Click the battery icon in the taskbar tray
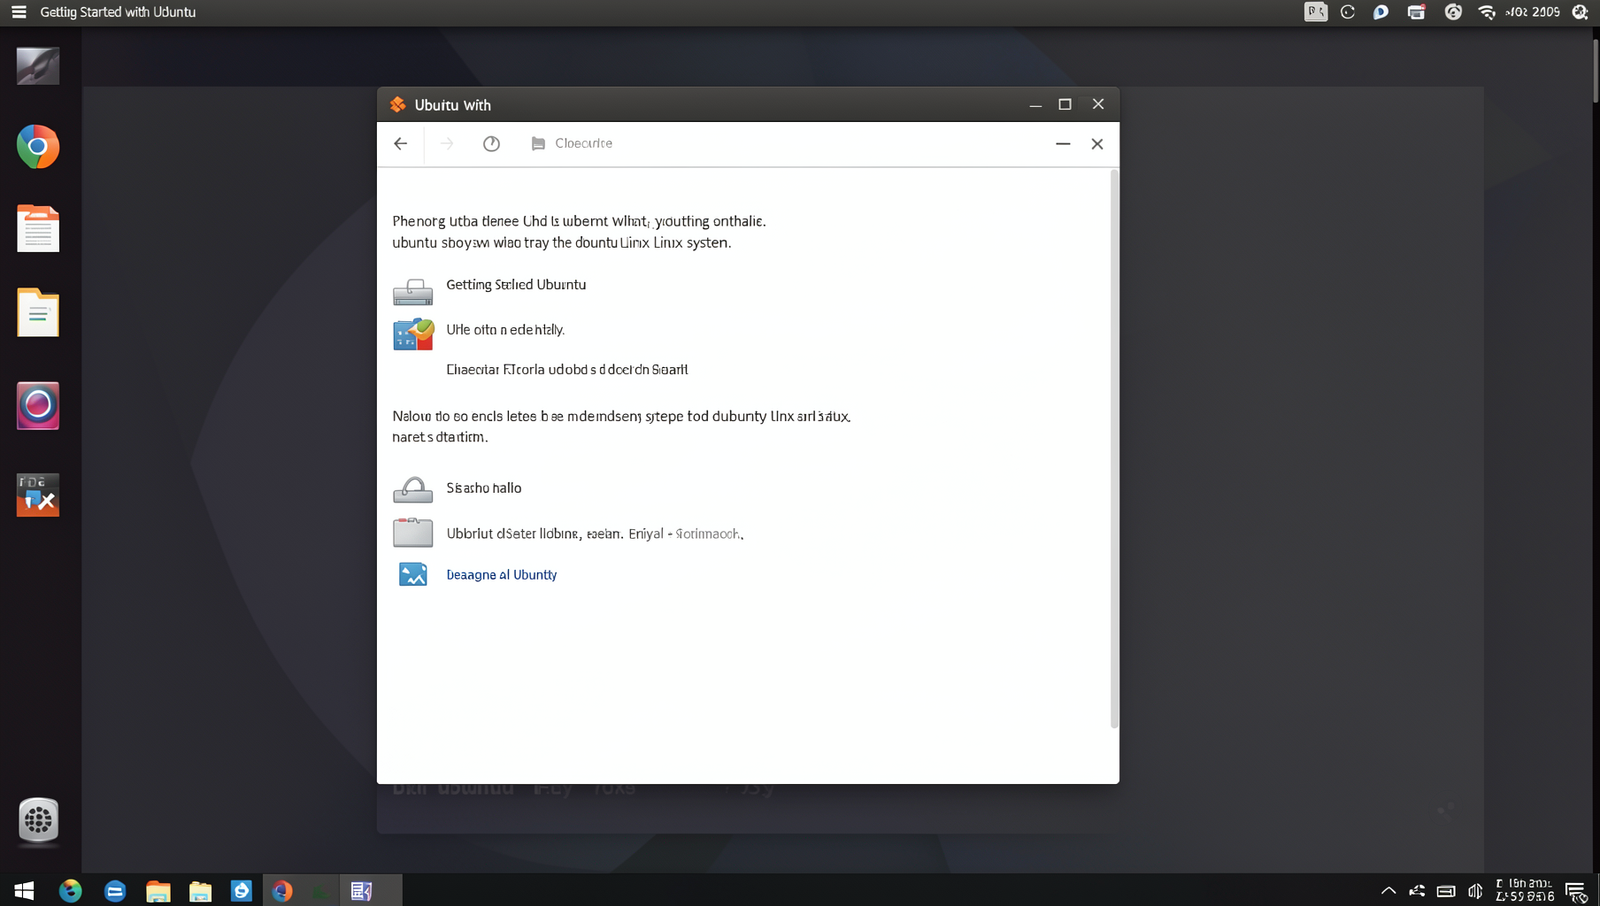Viewport: 1600px width, 906px height. click(x=1446, y=891)
